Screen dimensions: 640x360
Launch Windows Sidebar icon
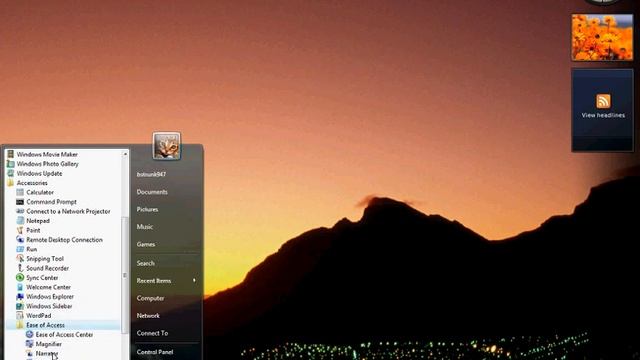tap(20, 306)
